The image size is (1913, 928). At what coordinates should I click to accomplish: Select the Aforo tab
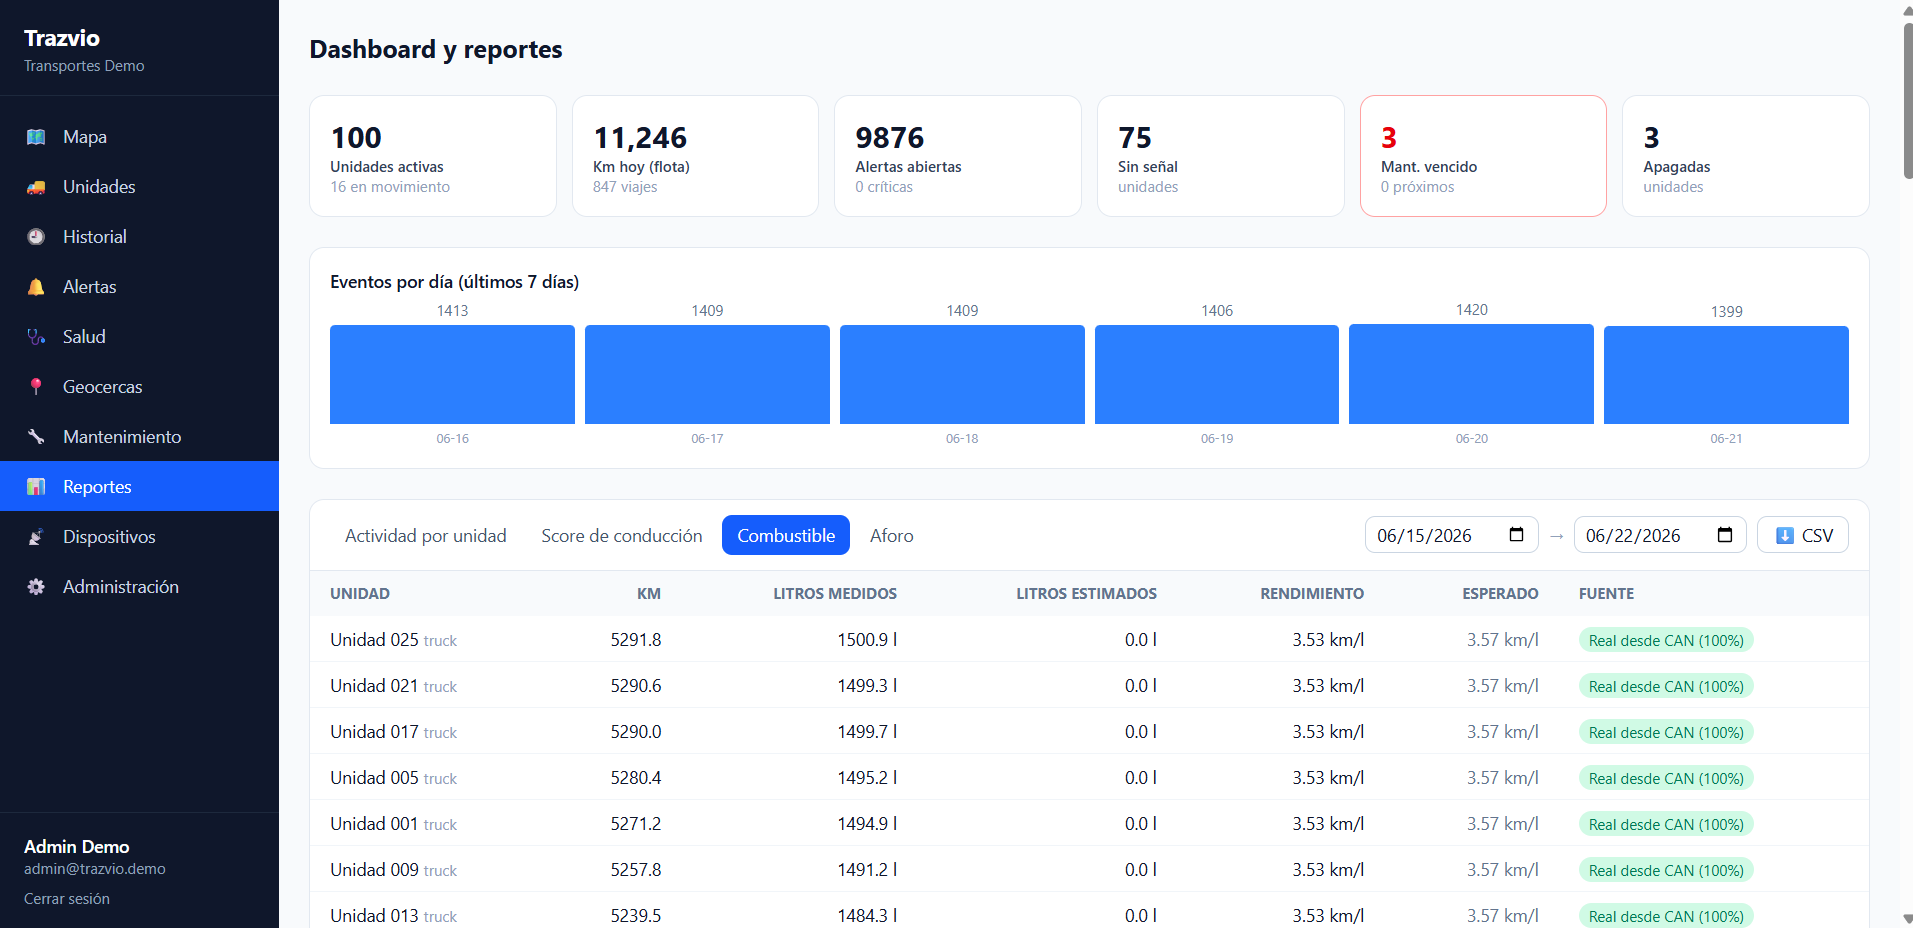tap(892, 536)
